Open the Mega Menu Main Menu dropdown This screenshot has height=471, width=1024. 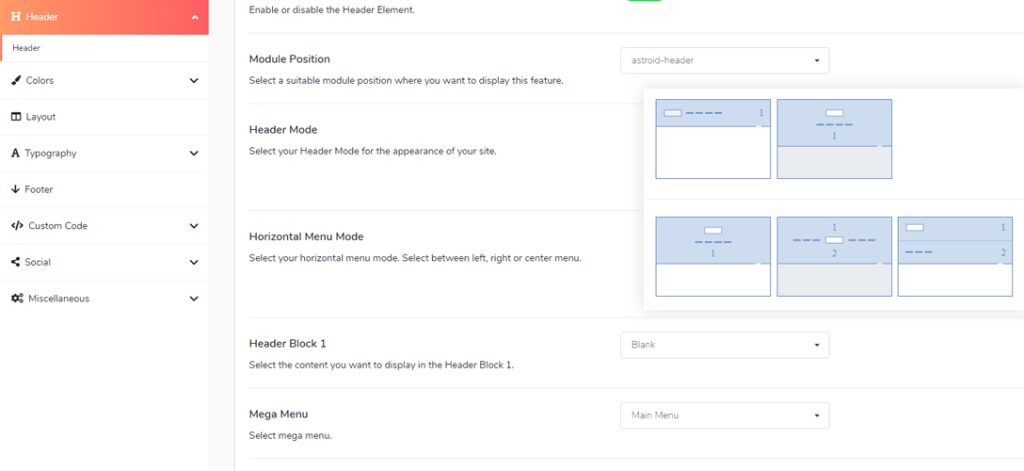[x=725, y=415]
